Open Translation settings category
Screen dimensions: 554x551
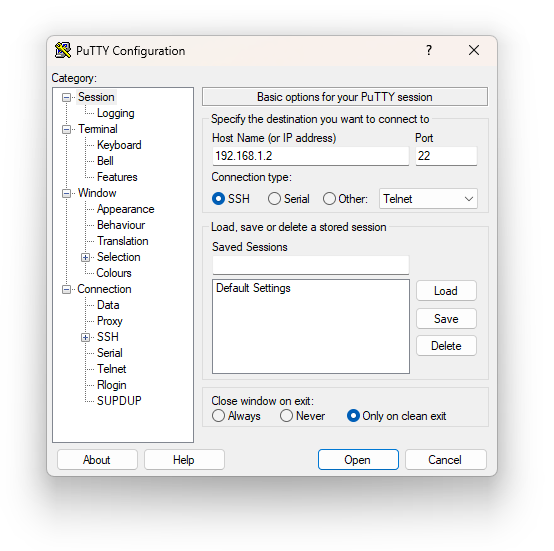pyautogui.click(x=123, y=241)
